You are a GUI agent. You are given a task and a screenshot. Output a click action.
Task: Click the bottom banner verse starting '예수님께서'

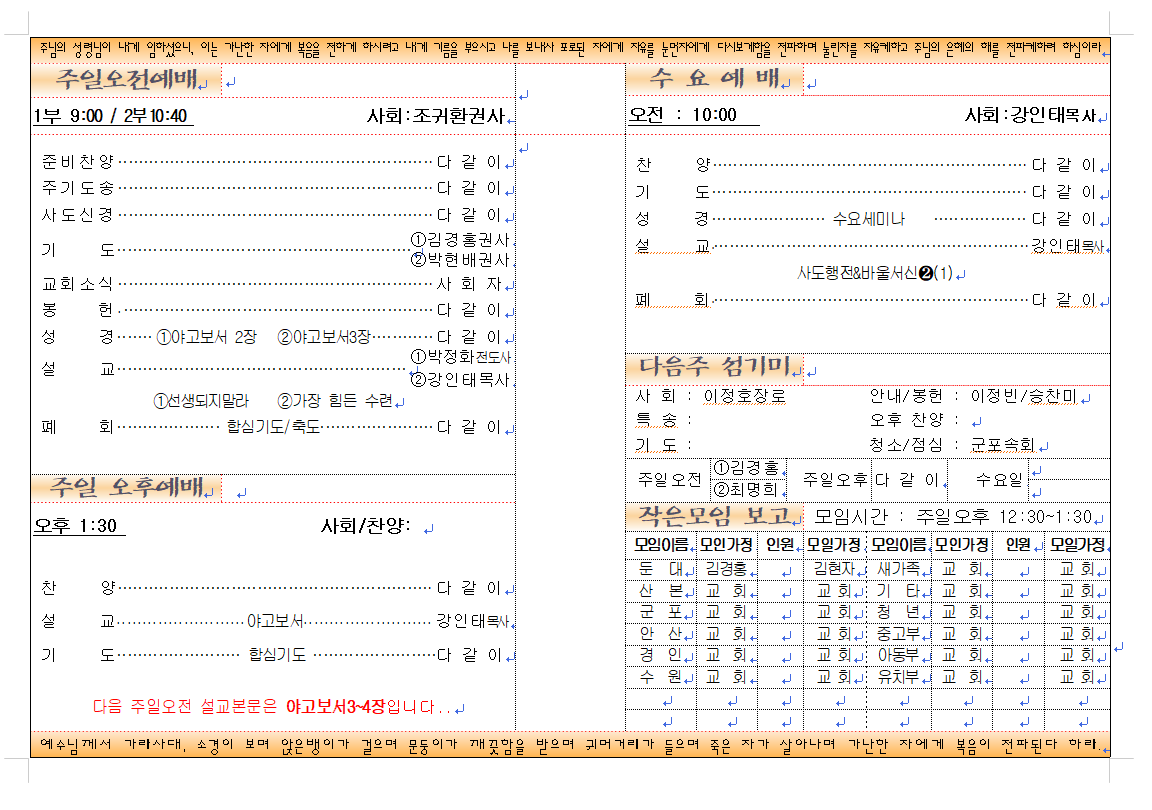click(570, 745)
